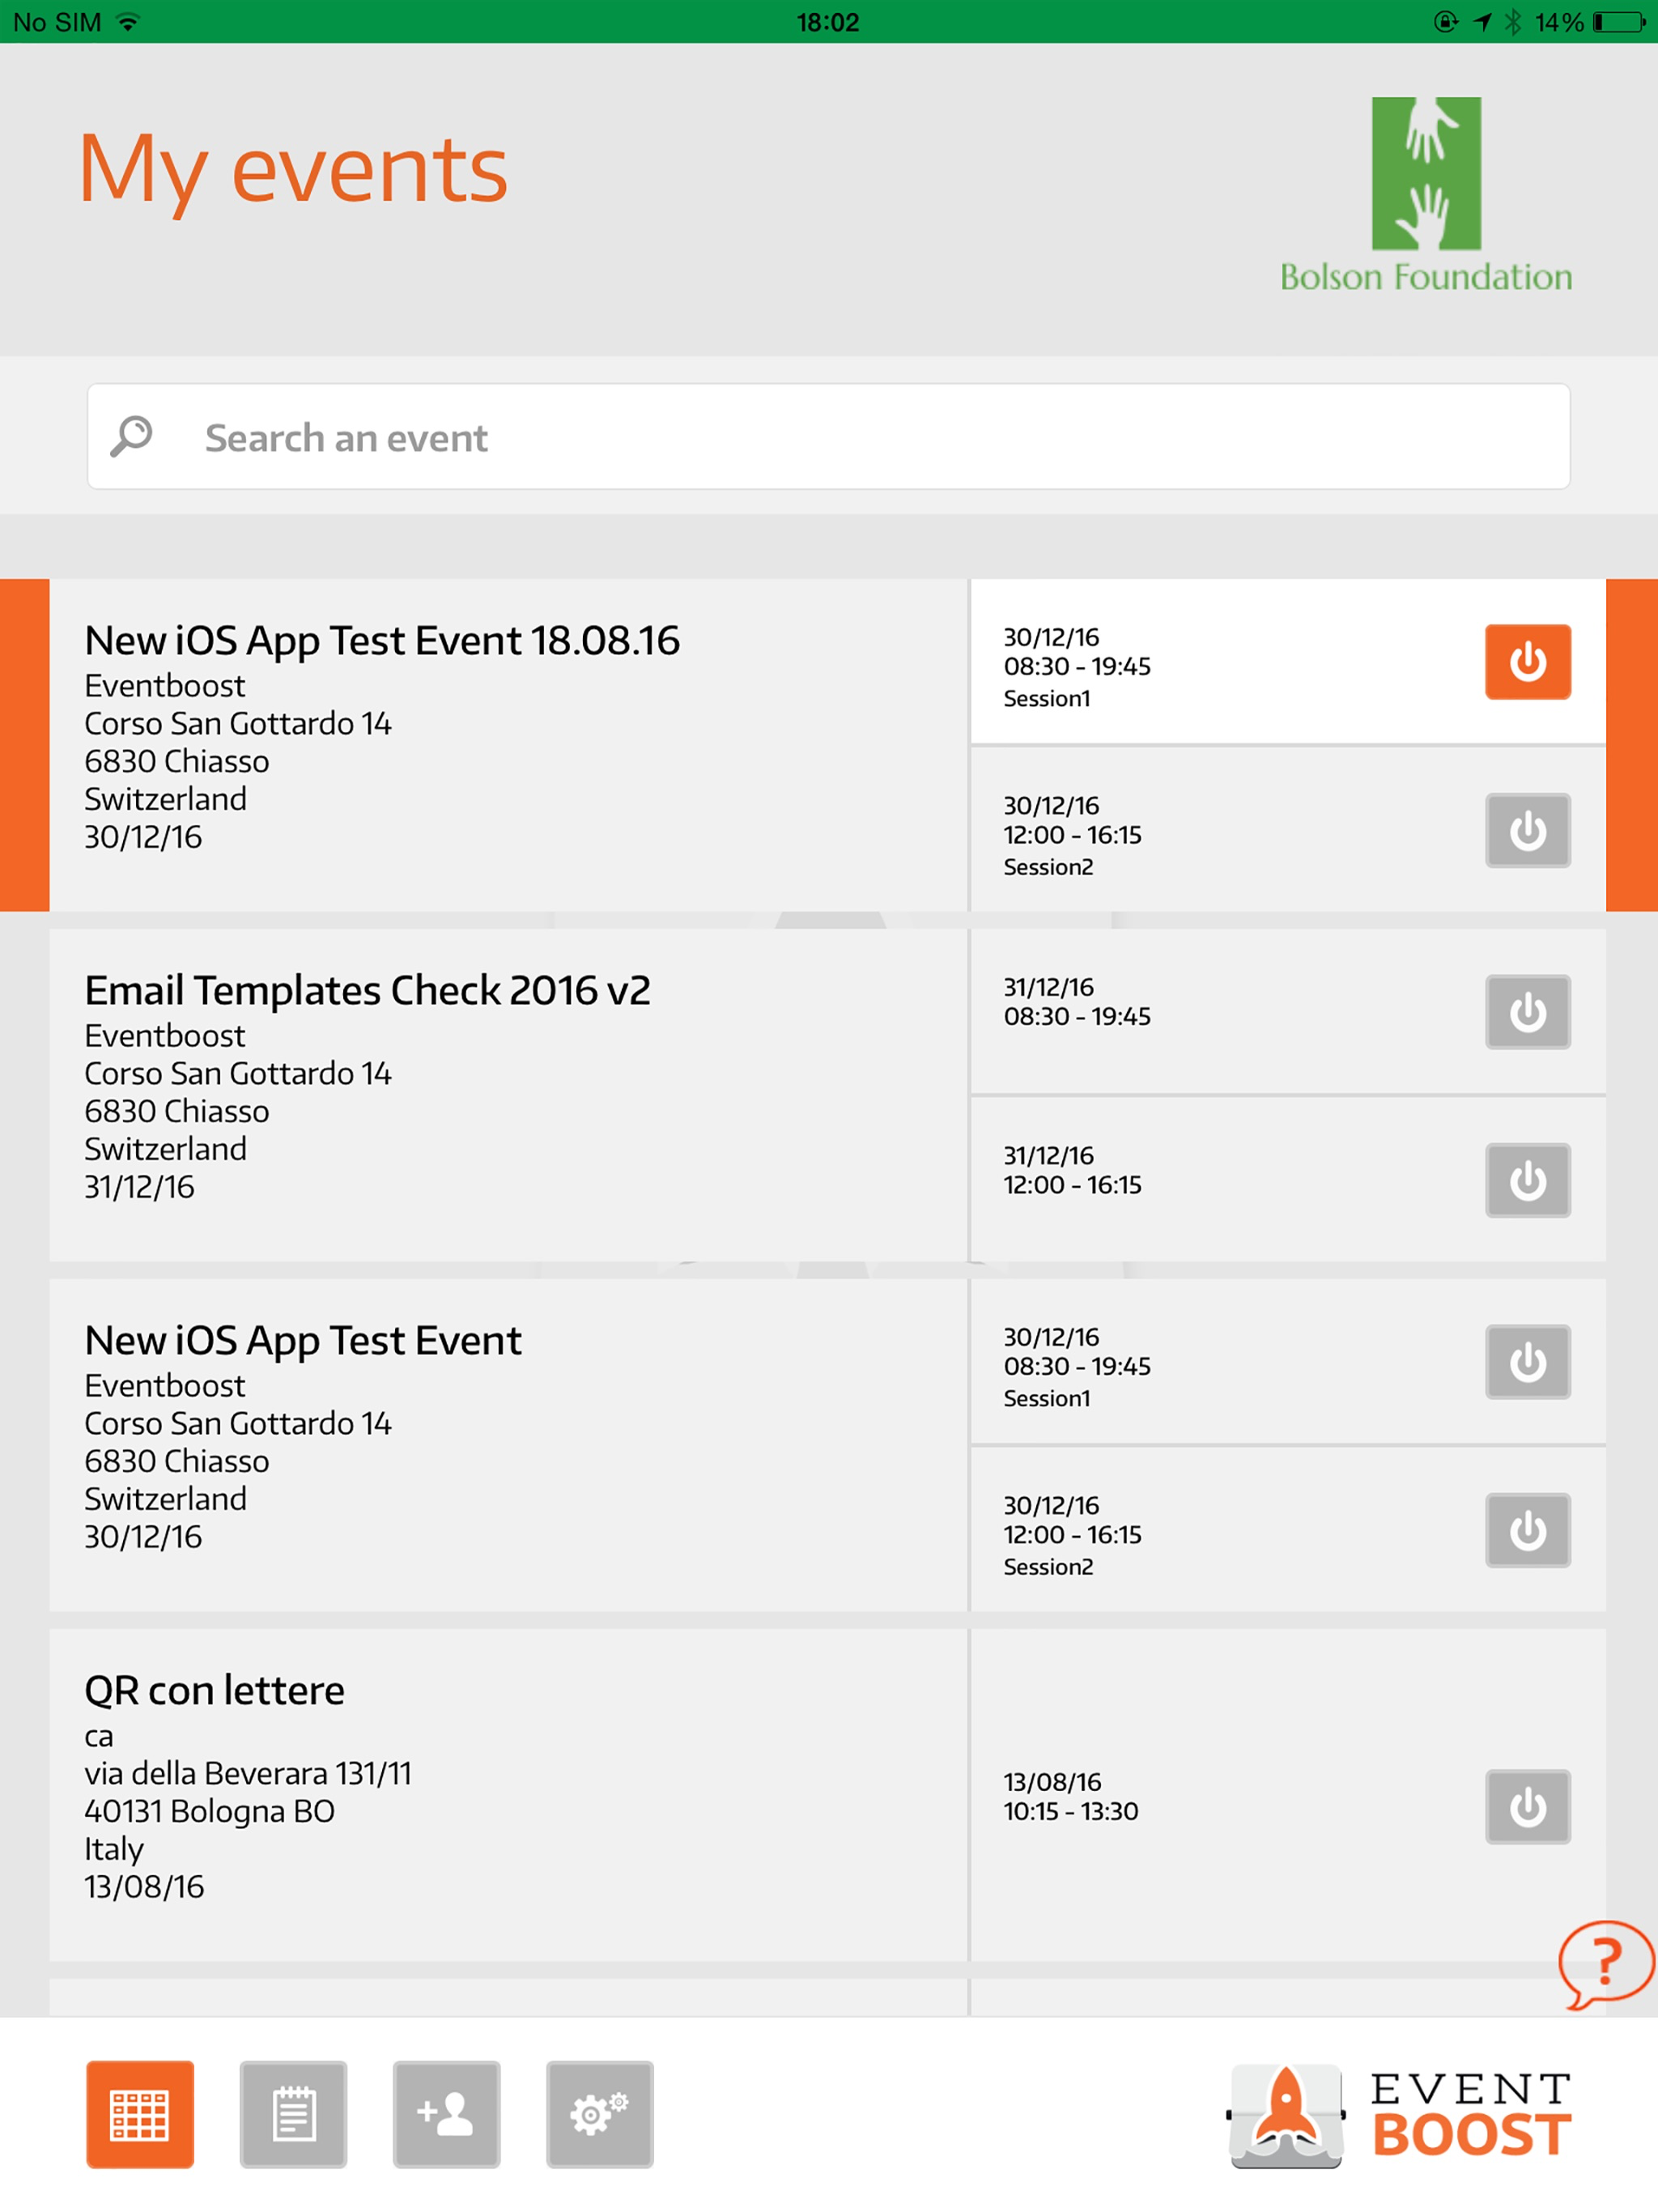Activate New iOS App Test Event Session1 power button
The height and width of the screenshot is (2212, 1658).
[x=1527, y=1362]
